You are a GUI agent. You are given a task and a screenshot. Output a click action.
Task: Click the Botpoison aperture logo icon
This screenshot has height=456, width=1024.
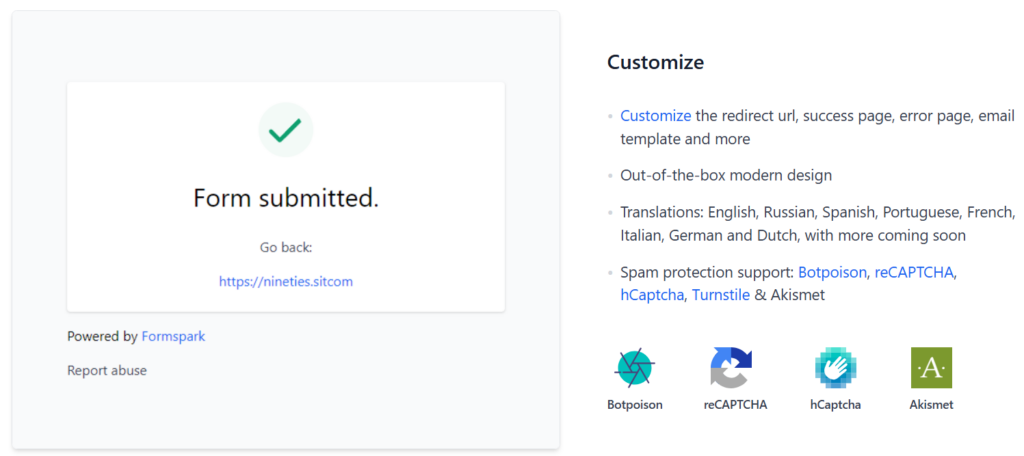tap(634, 368)
